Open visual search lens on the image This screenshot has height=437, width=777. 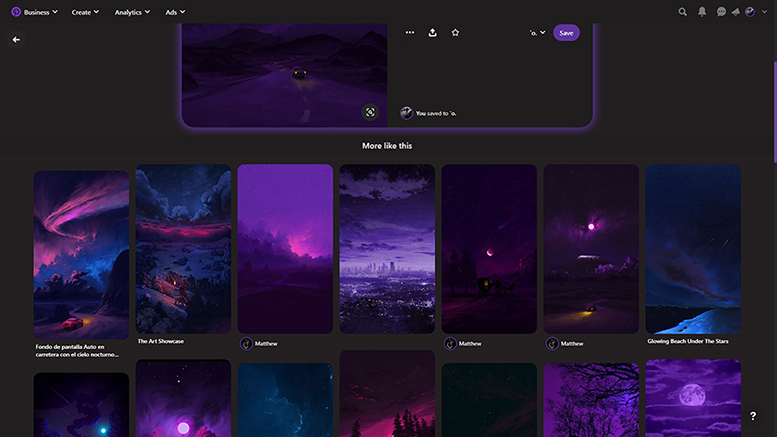click(370, 113)
